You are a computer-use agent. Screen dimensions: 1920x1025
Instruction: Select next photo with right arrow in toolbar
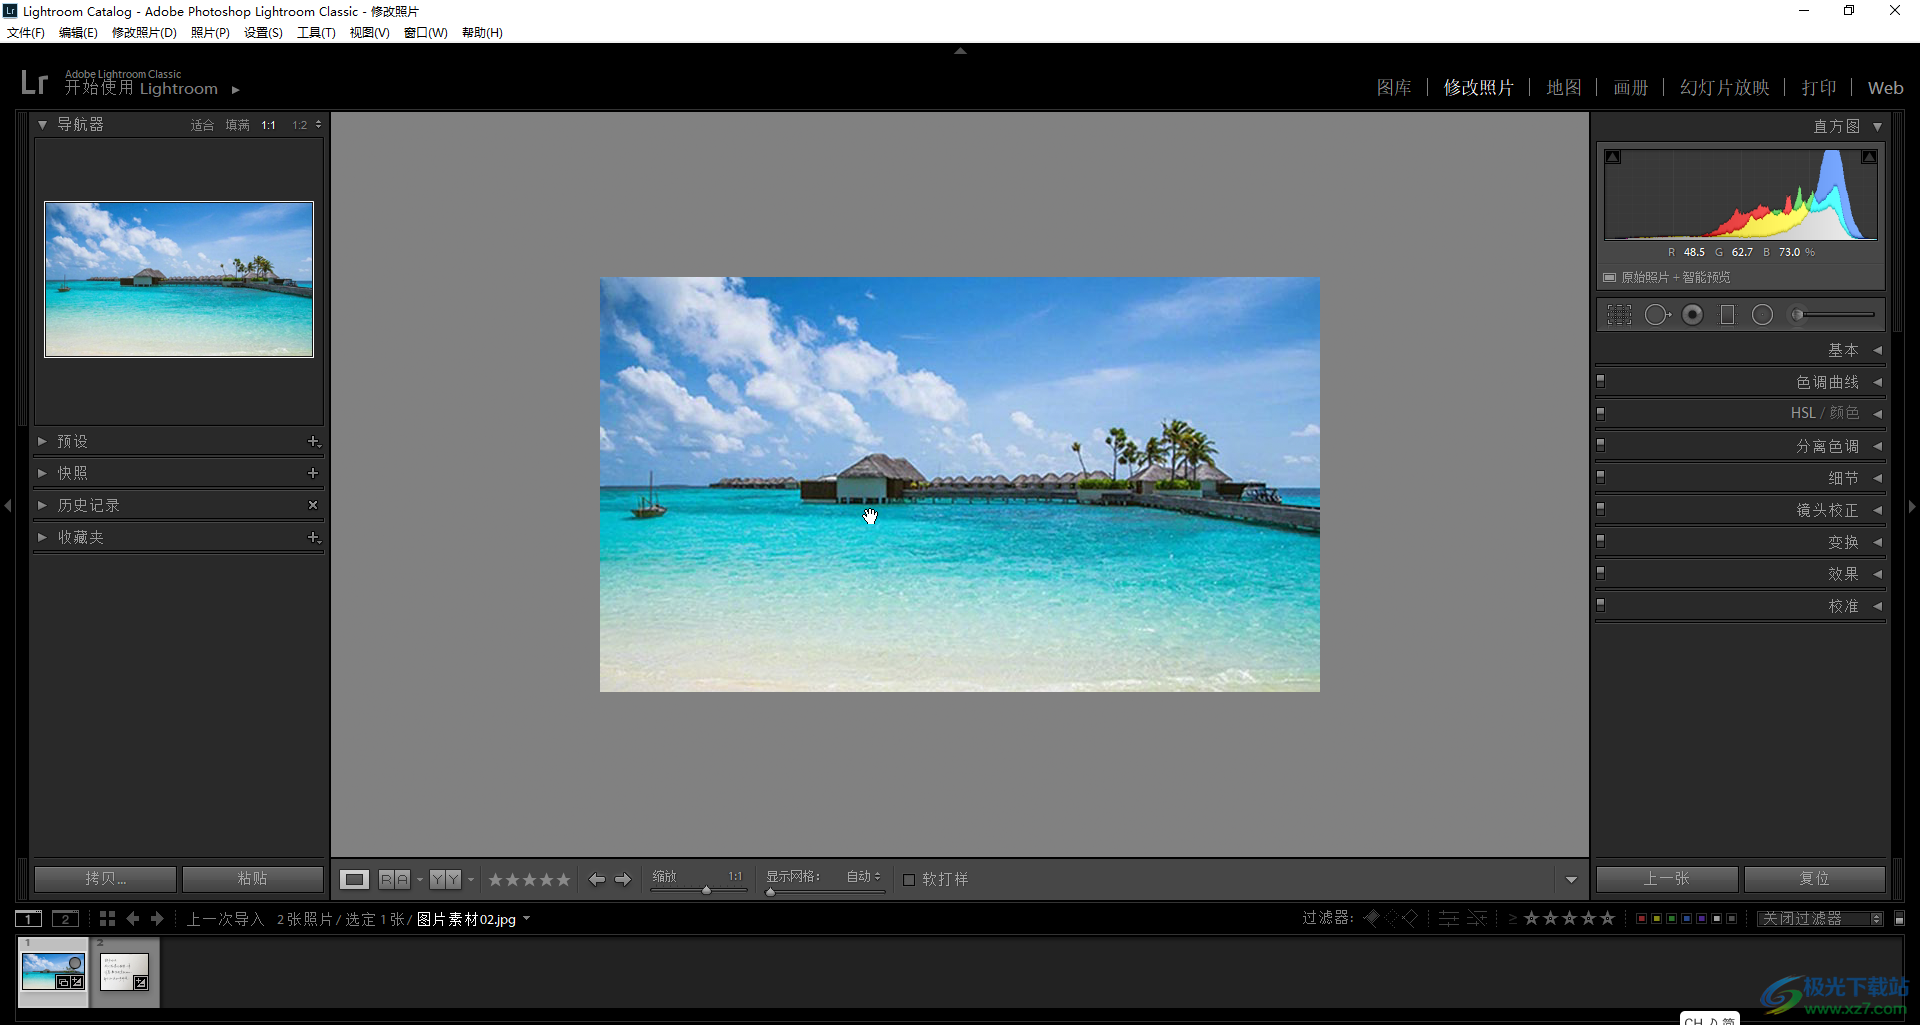pyautogui.click(x=623, y=879)
